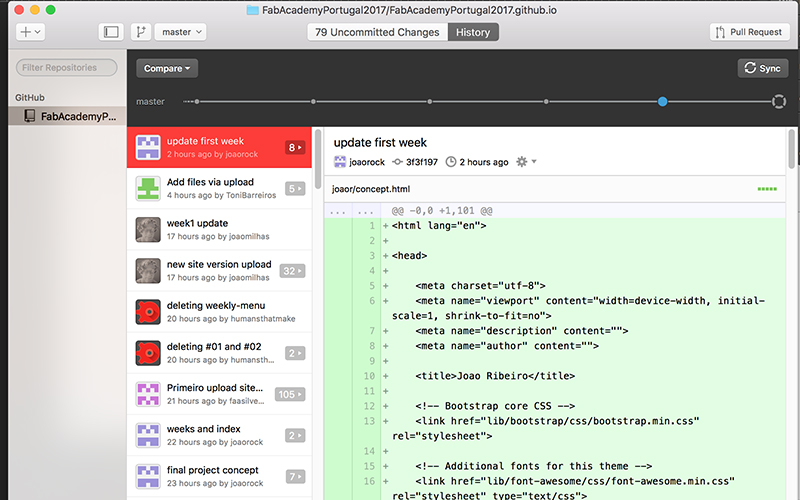Click the fourth commit dot on timeline
The image size is (800, 500).
pos(546,102)
